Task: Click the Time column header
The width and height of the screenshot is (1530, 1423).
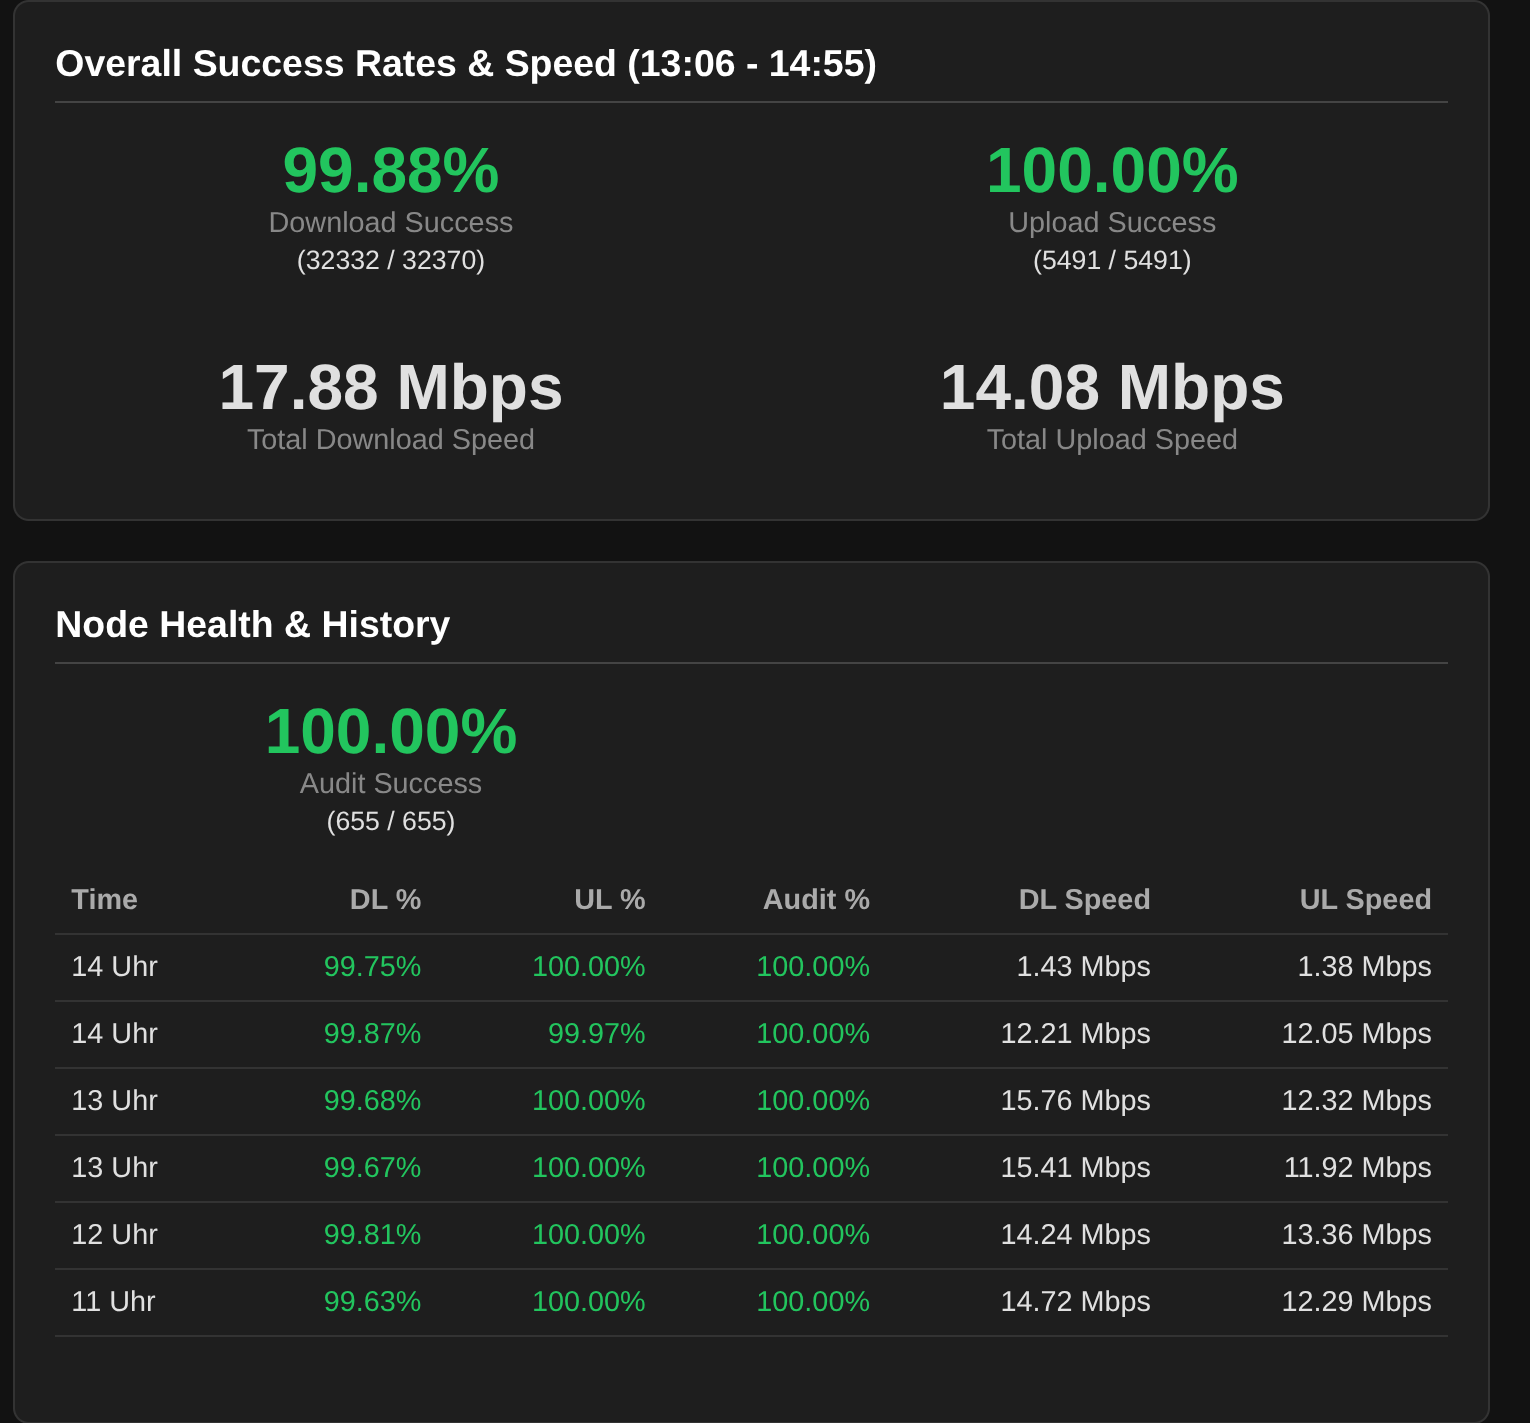Action: click(104, 899)
